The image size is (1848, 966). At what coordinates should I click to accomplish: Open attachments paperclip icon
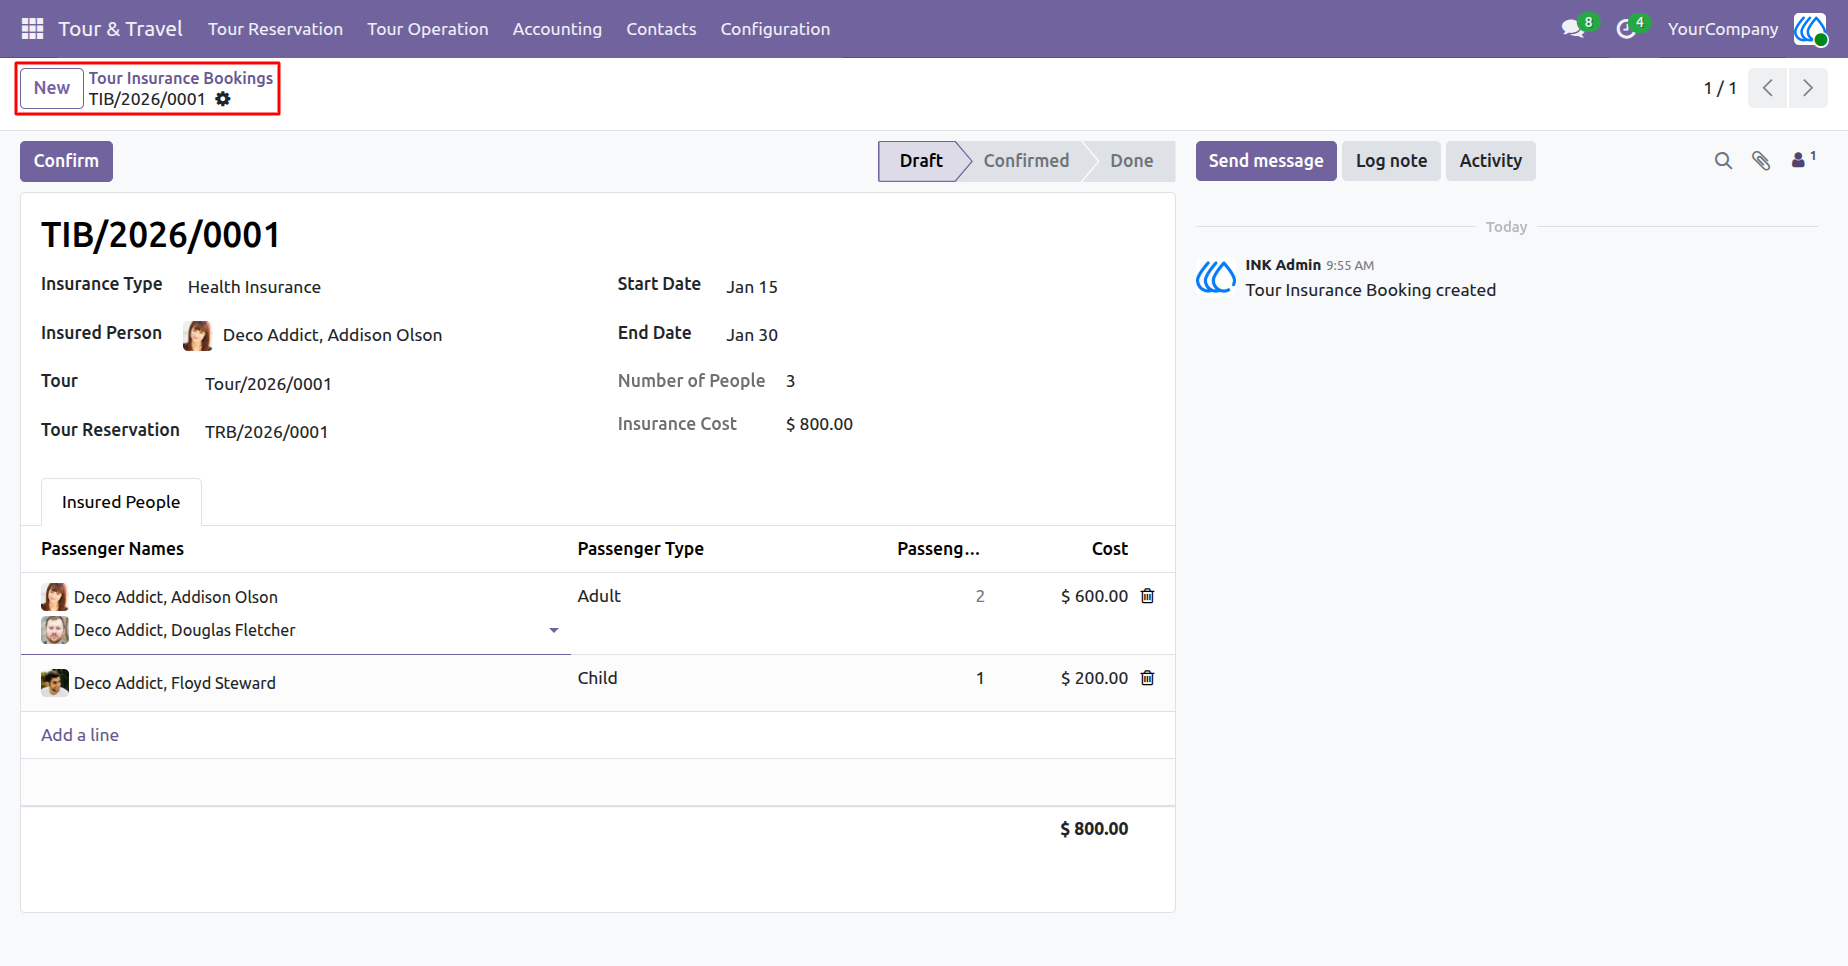click(1761, 161)
